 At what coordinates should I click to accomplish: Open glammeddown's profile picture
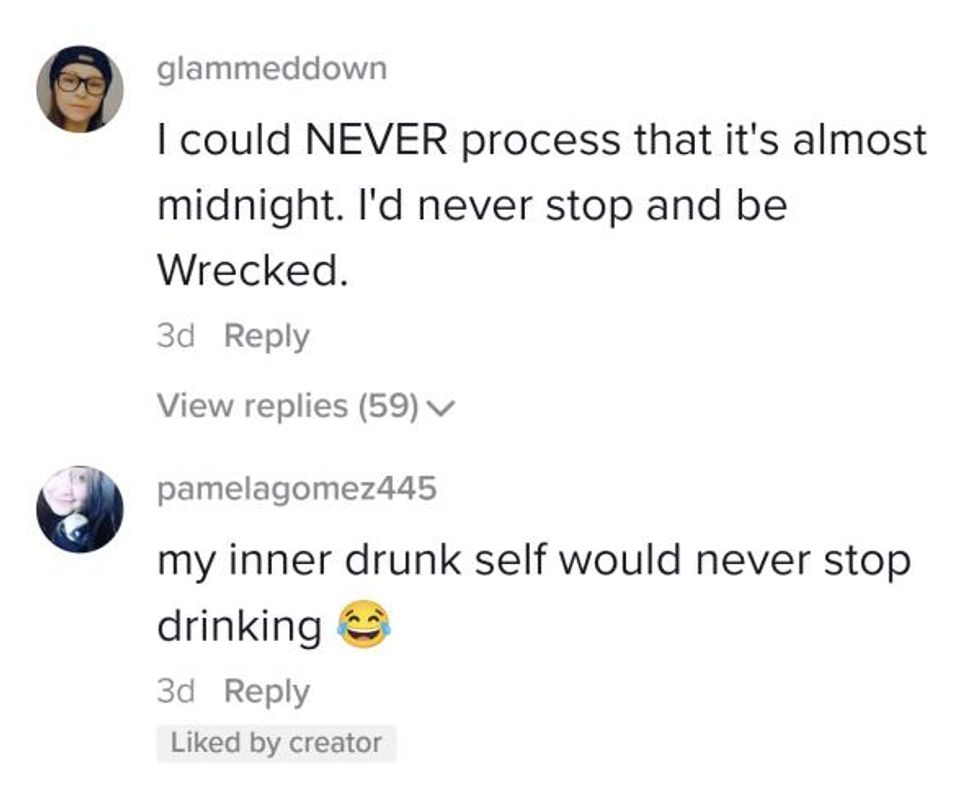pyautogui.click(x=80, y=89)
